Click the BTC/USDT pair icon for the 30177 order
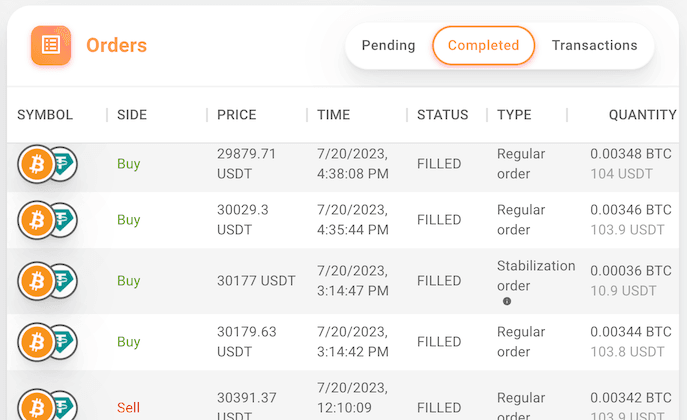 [x=47, y=281]
